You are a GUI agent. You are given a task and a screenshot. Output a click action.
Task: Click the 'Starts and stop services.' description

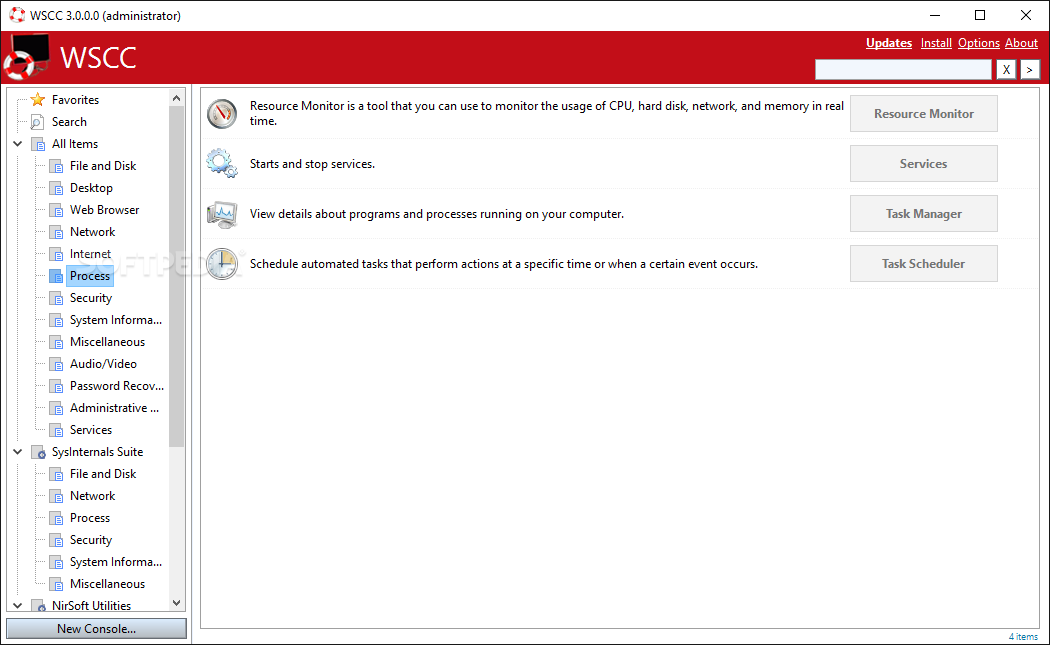[x=312, y=164]
